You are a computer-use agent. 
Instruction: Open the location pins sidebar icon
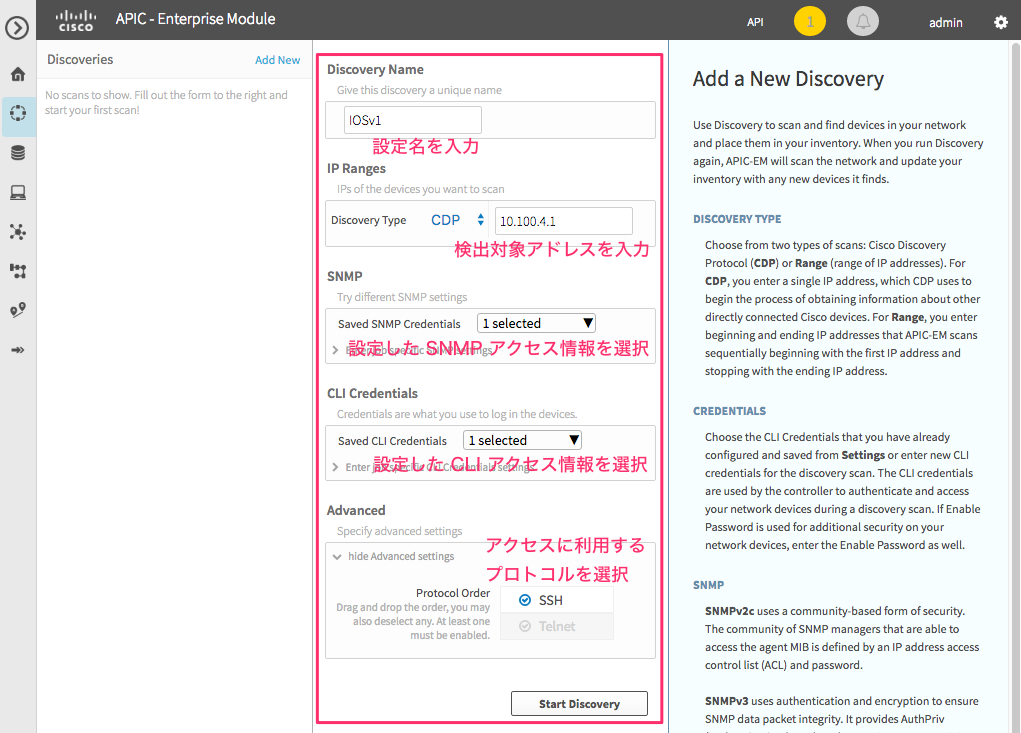[18, 310]
